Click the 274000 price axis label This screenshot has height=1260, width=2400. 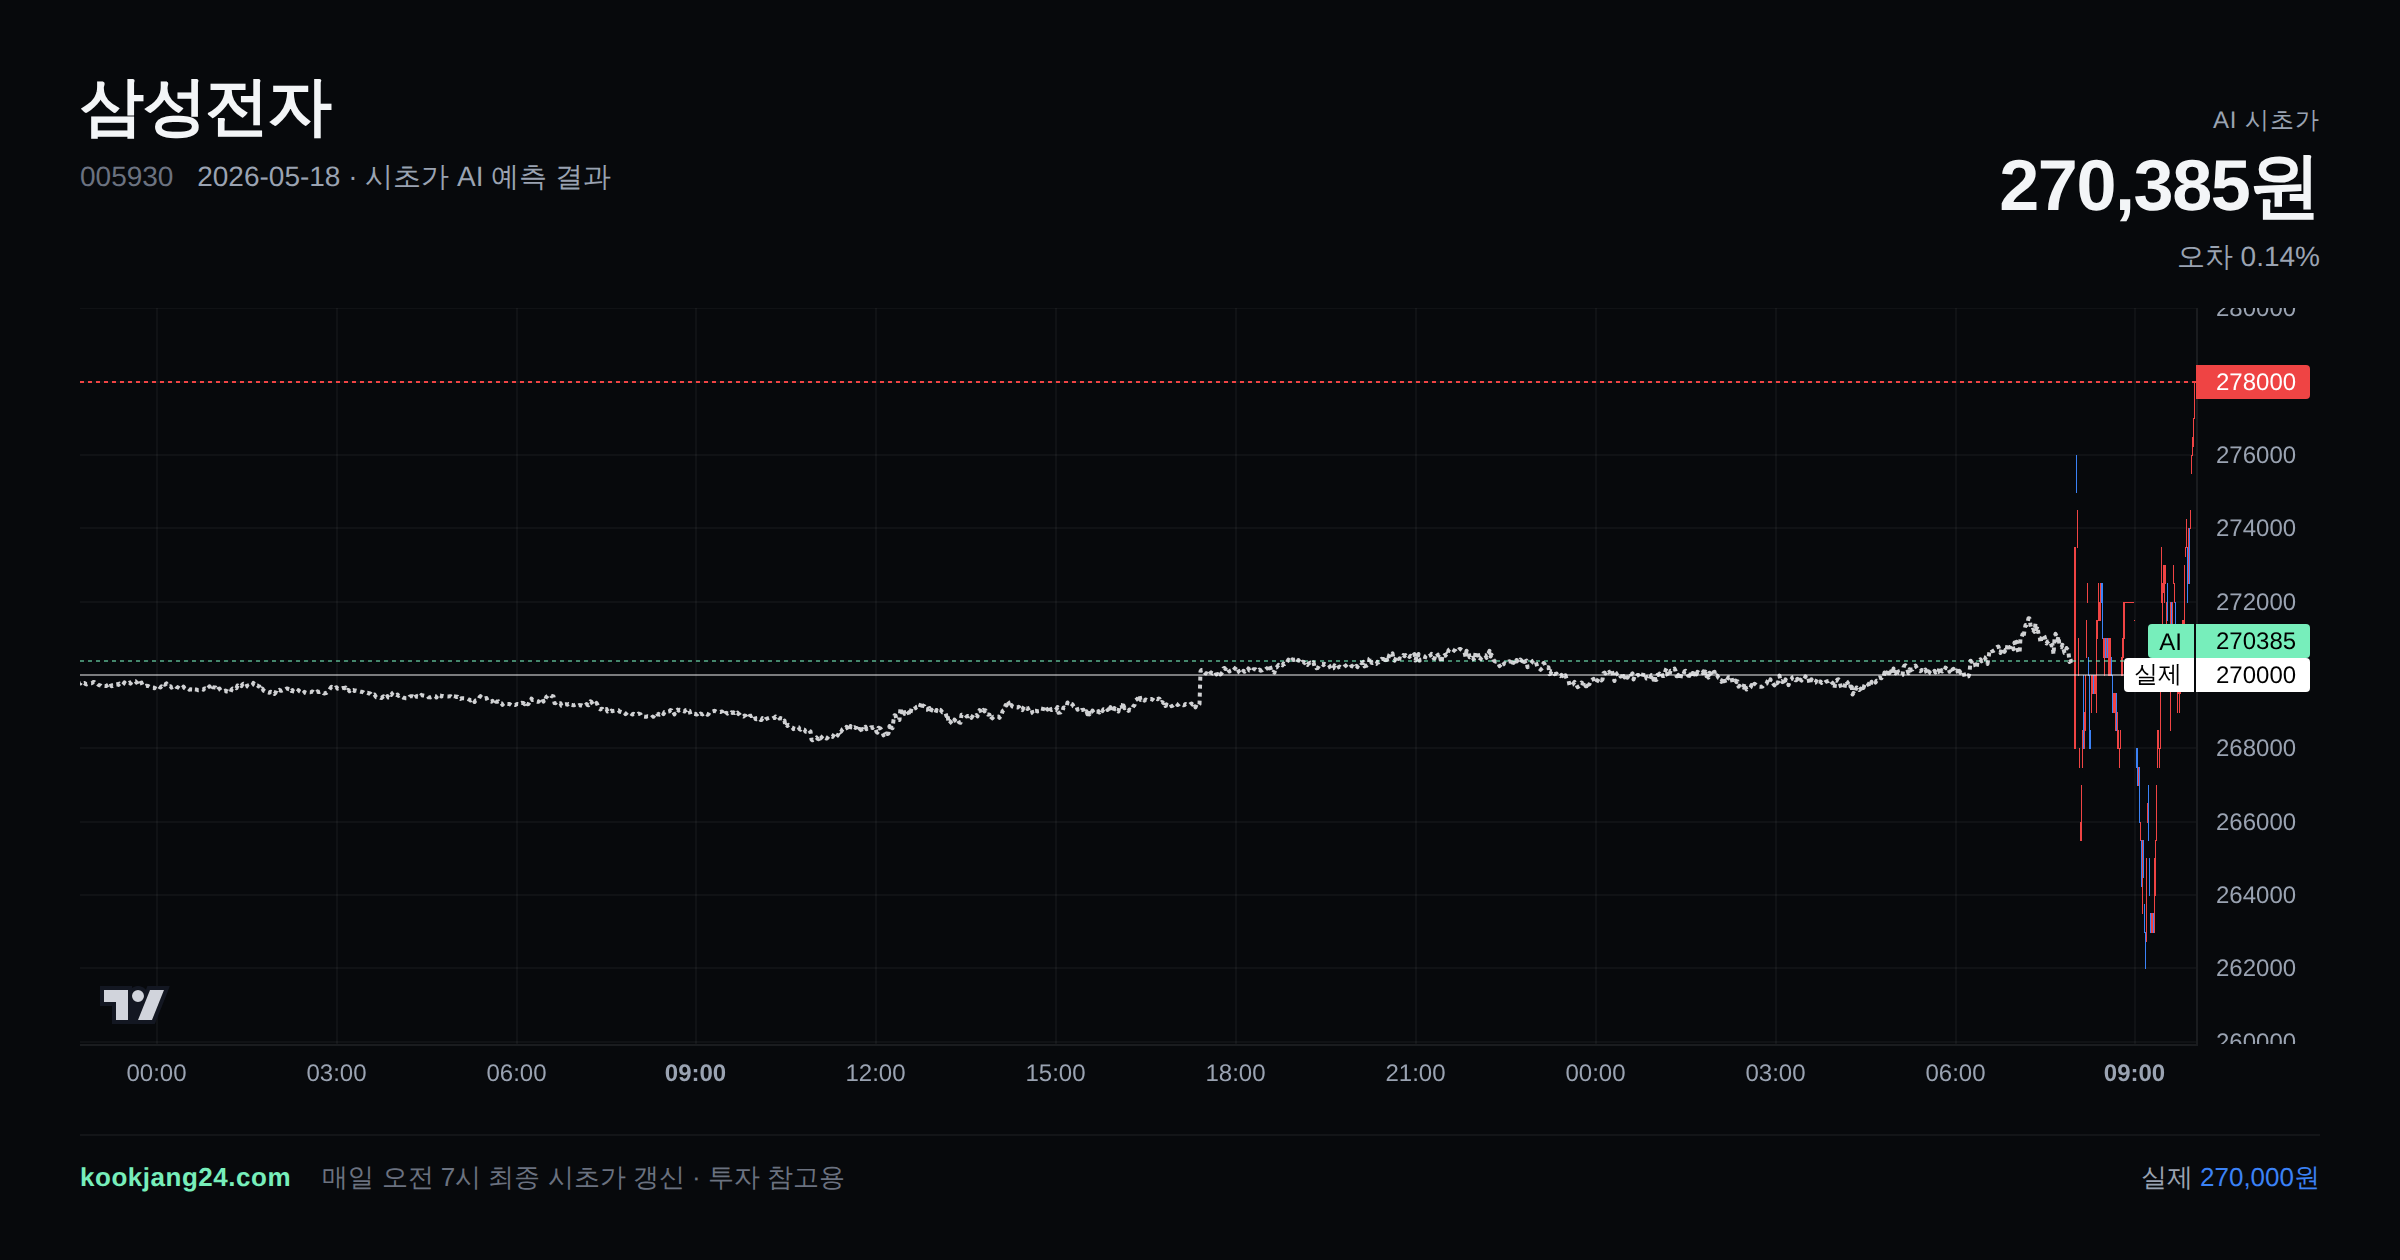[x=2256, y=528]
